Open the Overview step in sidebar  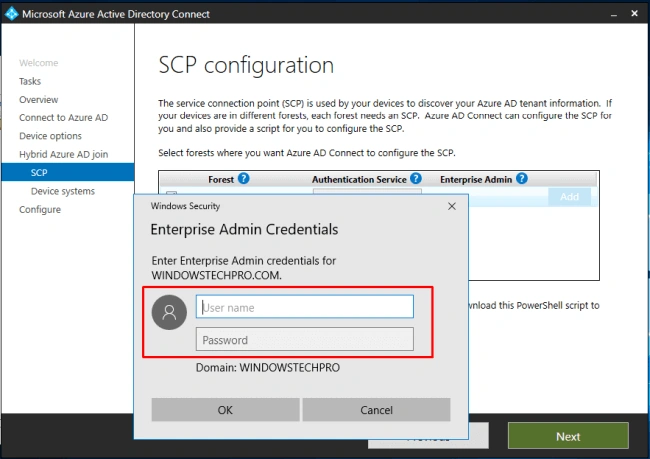click(39, 100)
